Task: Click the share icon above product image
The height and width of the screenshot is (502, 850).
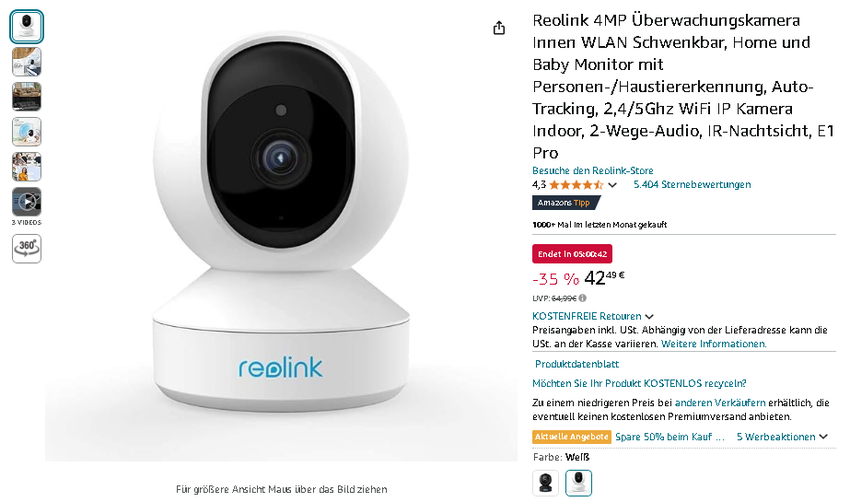Action: (x=499, y=28)
